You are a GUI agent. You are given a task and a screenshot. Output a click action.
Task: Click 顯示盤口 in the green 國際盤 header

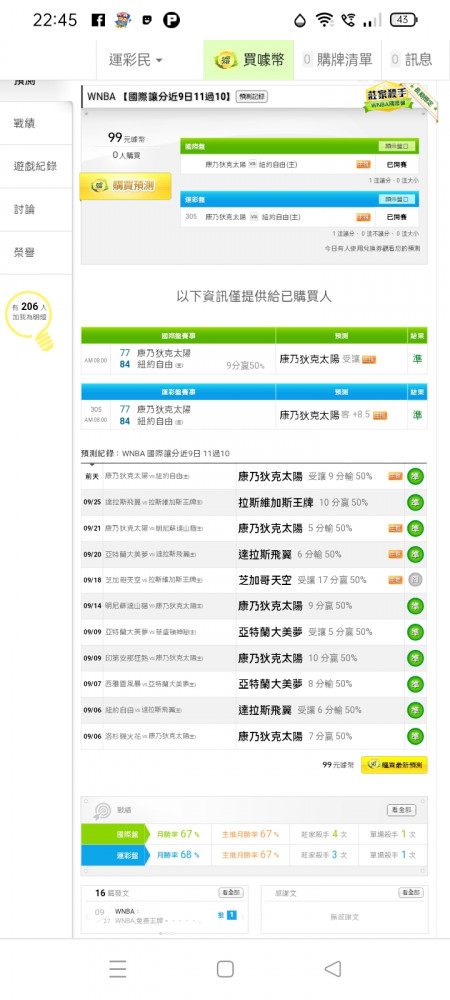click(x=398, y=146)
